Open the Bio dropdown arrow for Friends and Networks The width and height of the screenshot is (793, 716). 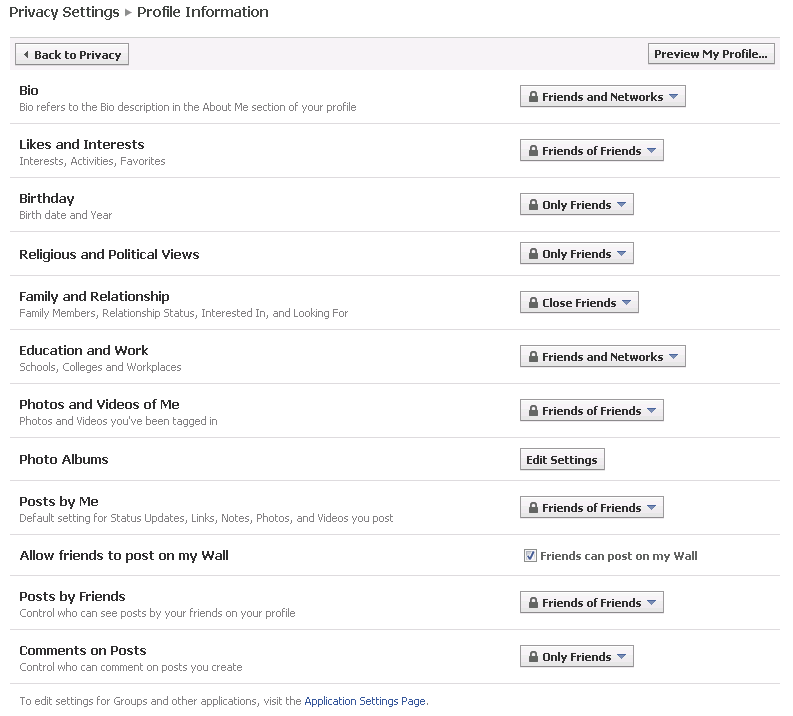(x=674, y=97)
